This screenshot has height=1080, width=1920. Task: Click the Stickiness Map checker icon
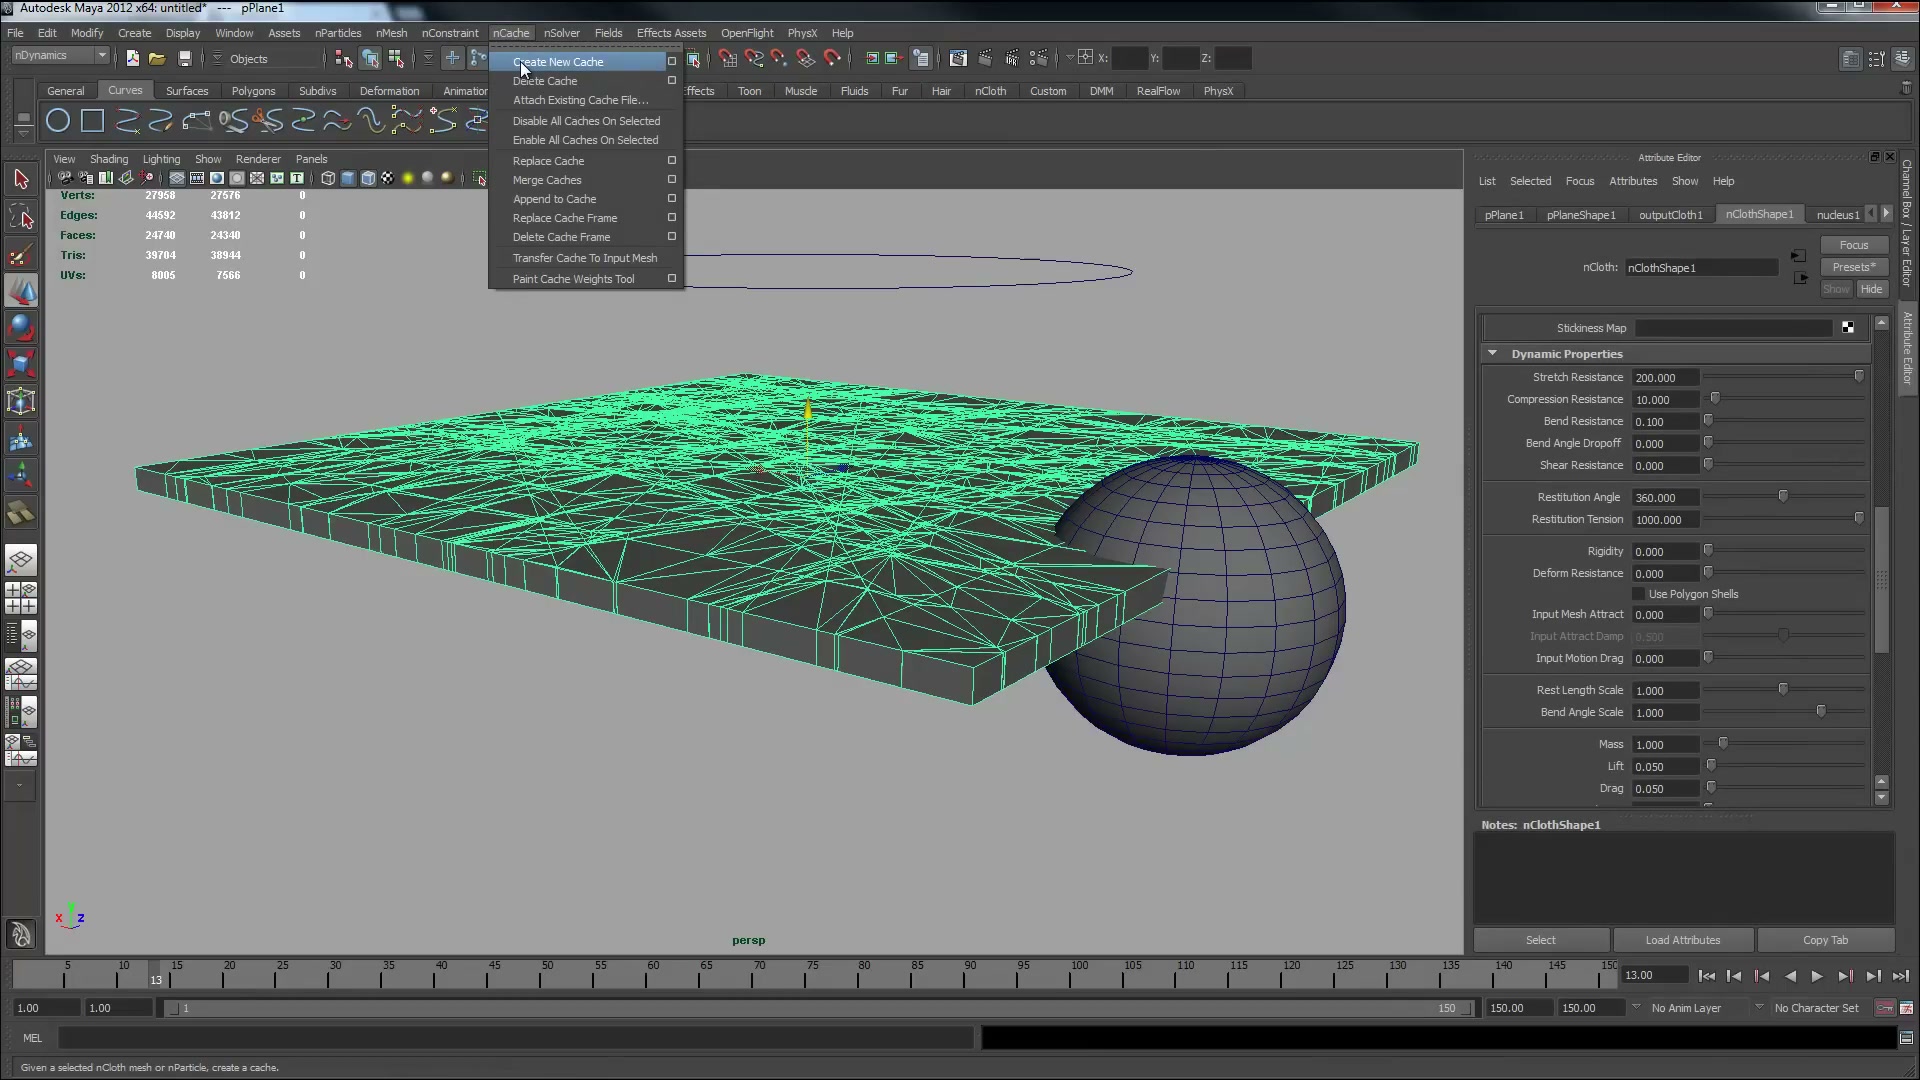pyautogui.click(x=1848, y=328)
